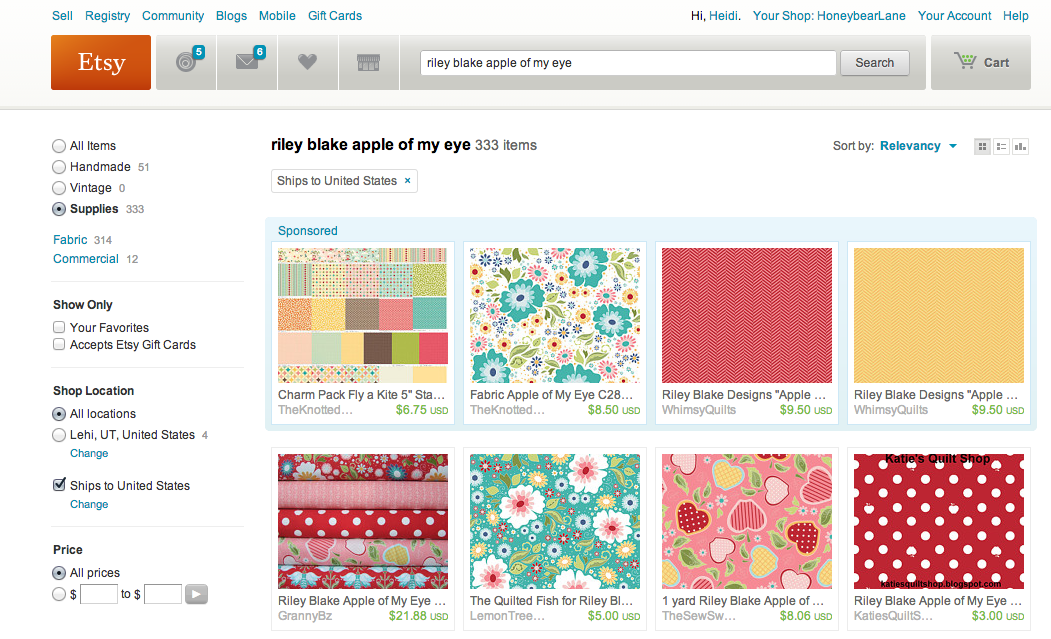Visit the WhimsyQuilts shop under red chevron
Viewport: 1051px width, 639px height.
point(699,410)
